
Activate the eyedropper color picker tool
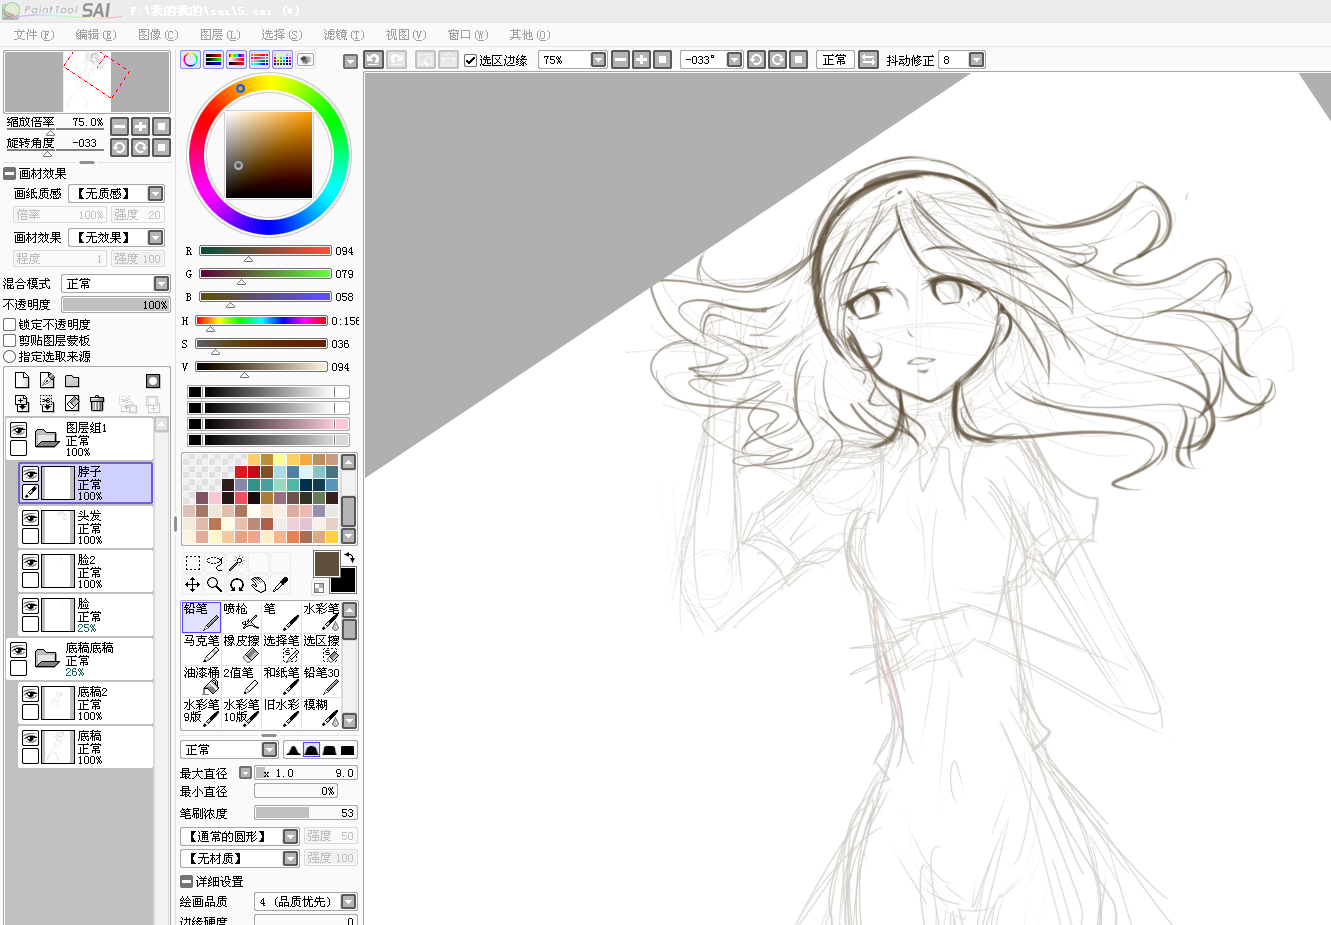(x=281, y=585)
